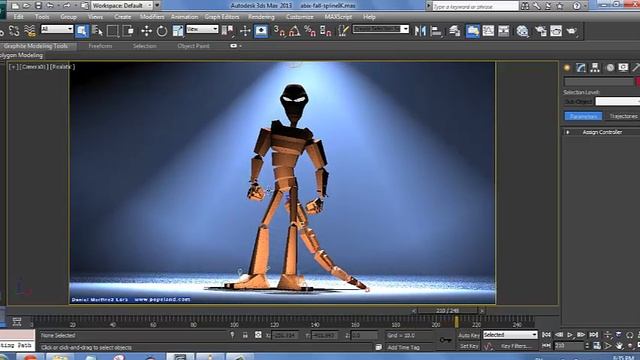Open the Material Editor

(x=522, y=31)
